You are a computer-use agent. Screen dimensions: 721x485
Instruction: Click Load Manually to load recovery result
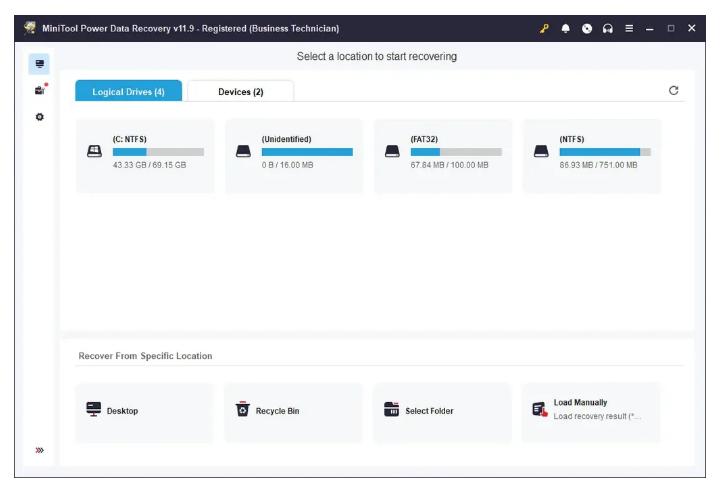[x=592, y=409]
